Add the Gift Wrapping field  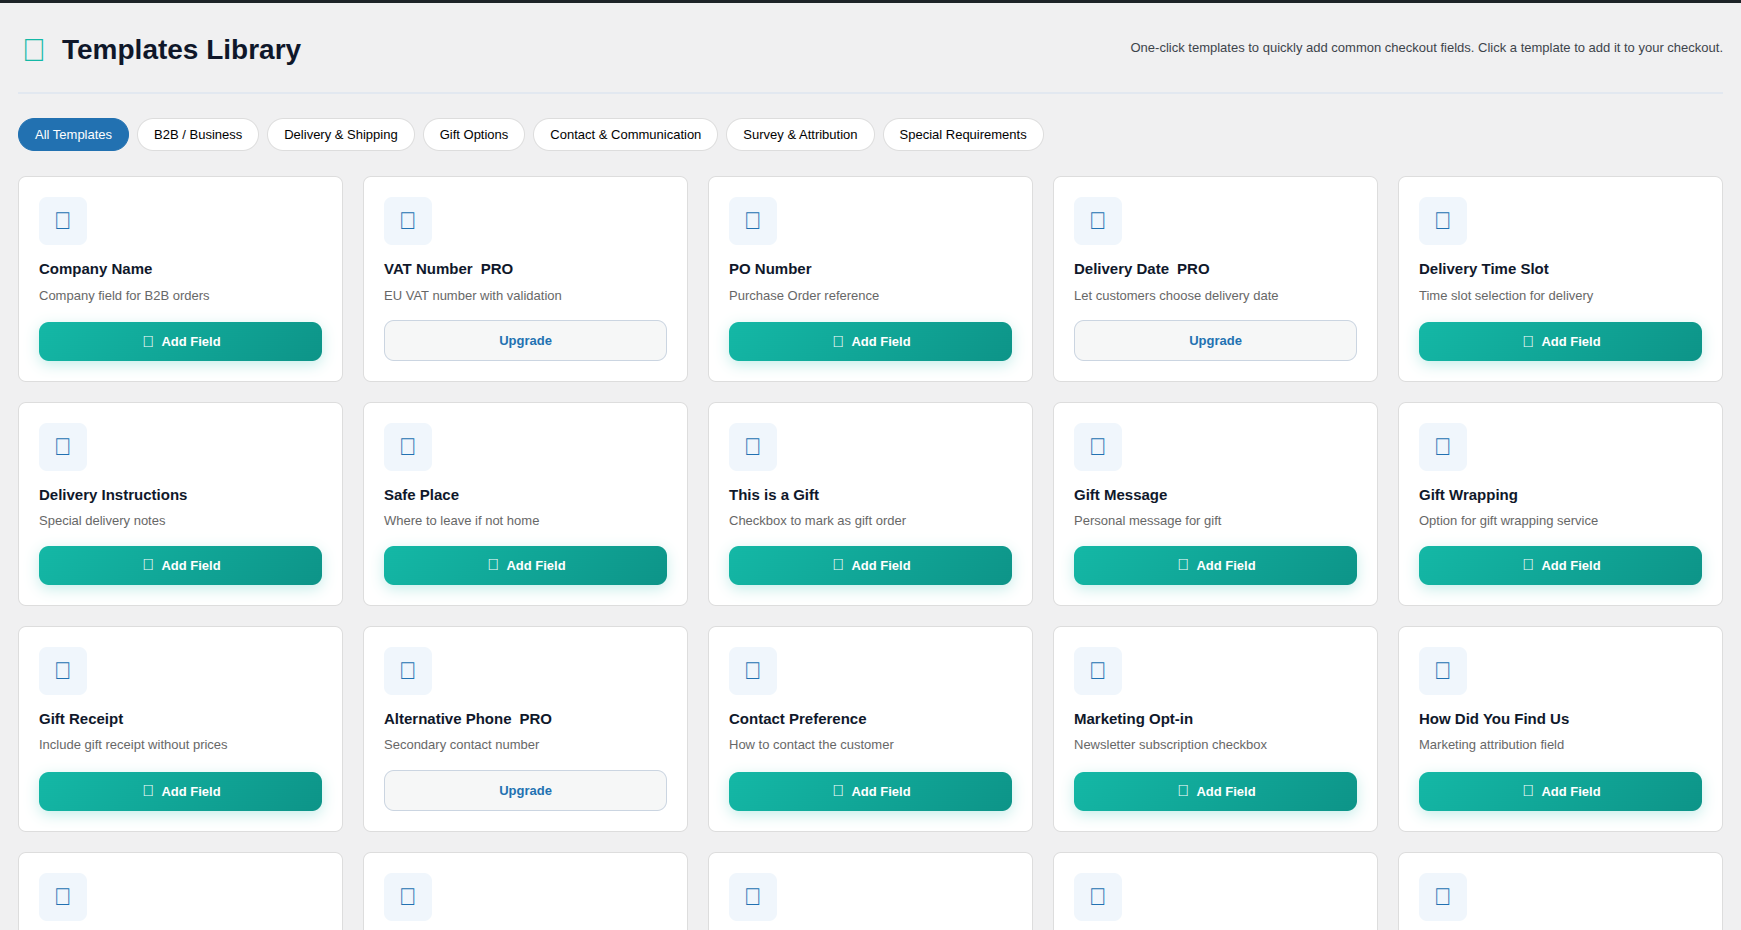1560,566
